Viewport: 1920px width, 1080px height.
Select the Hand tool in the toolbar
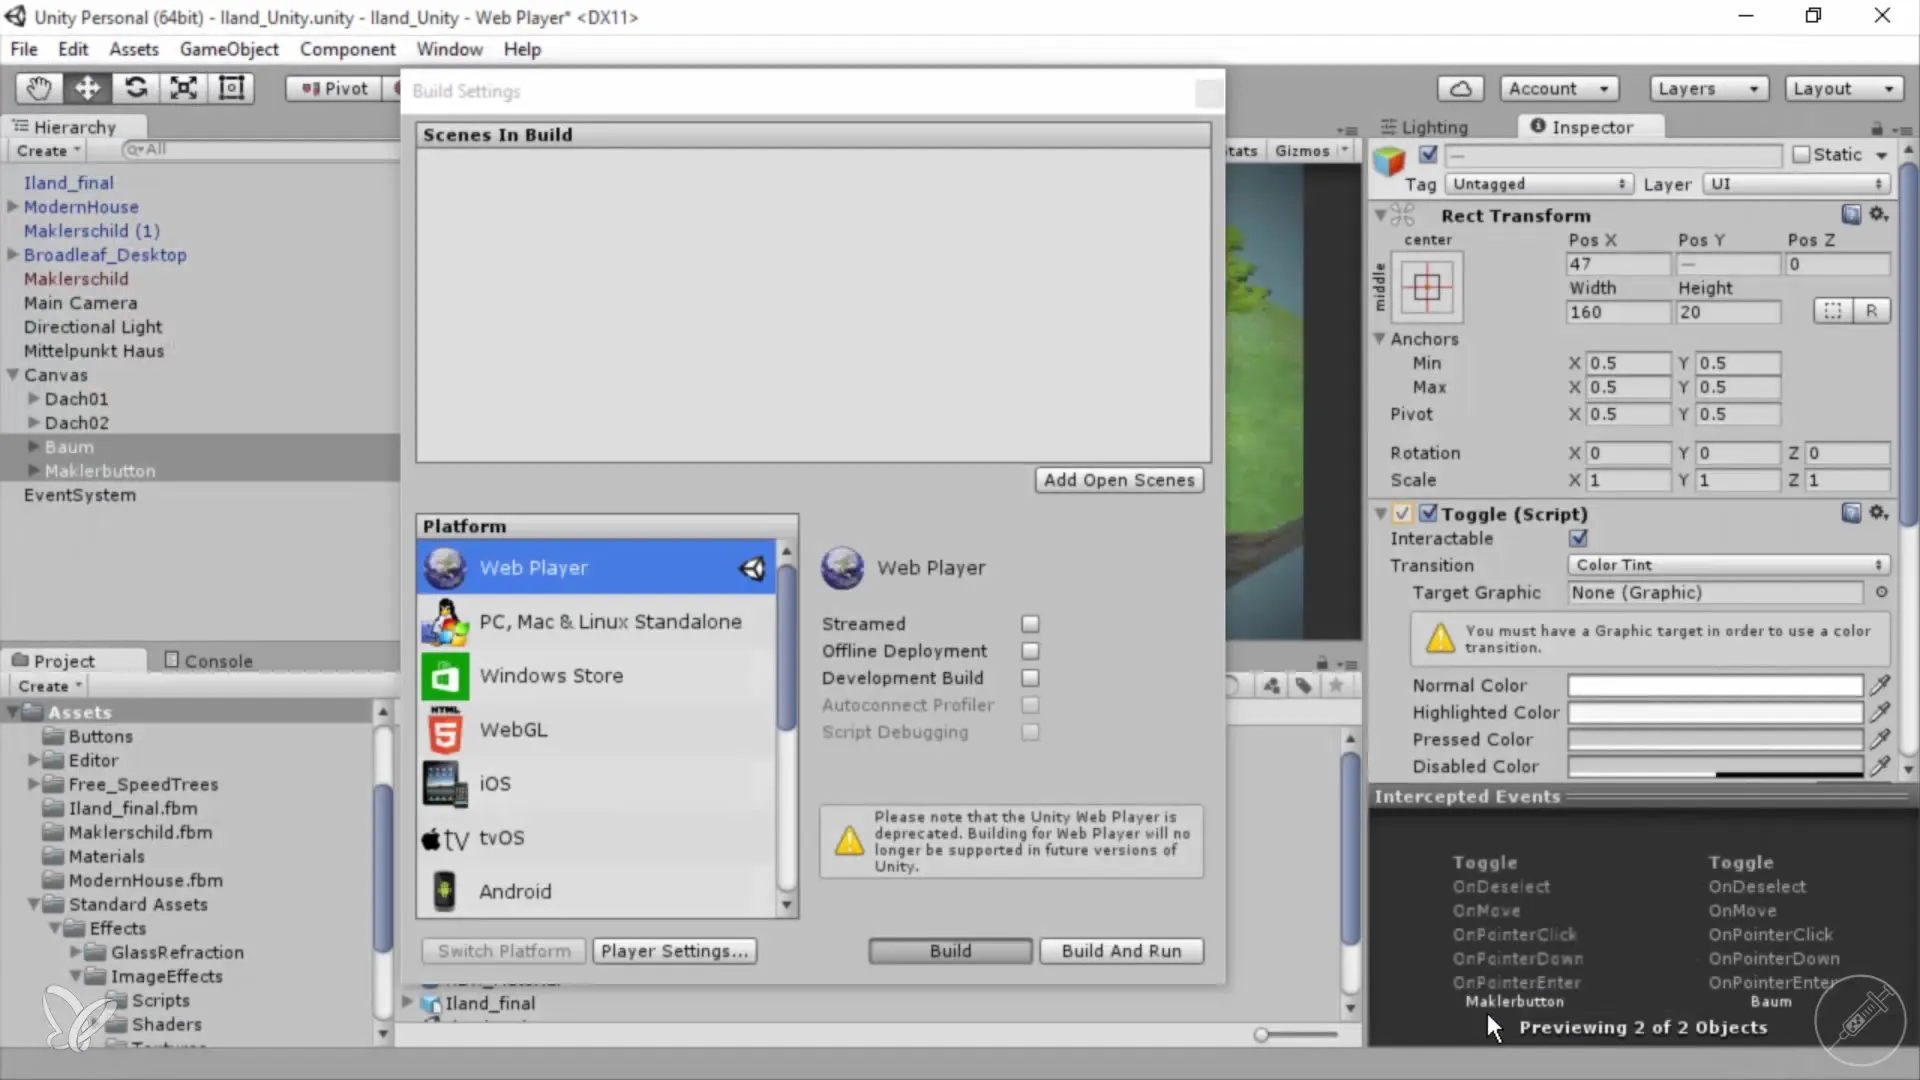[x=39, y=88]
